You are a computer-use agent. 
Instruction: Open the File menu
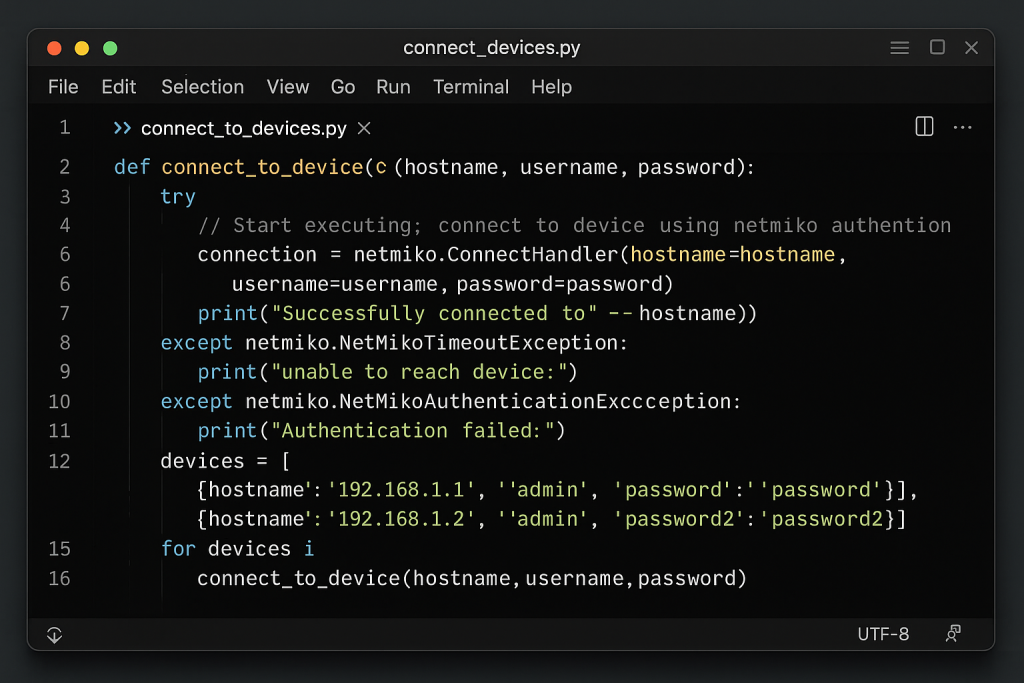pyautogui.click(x=63, y=87)
